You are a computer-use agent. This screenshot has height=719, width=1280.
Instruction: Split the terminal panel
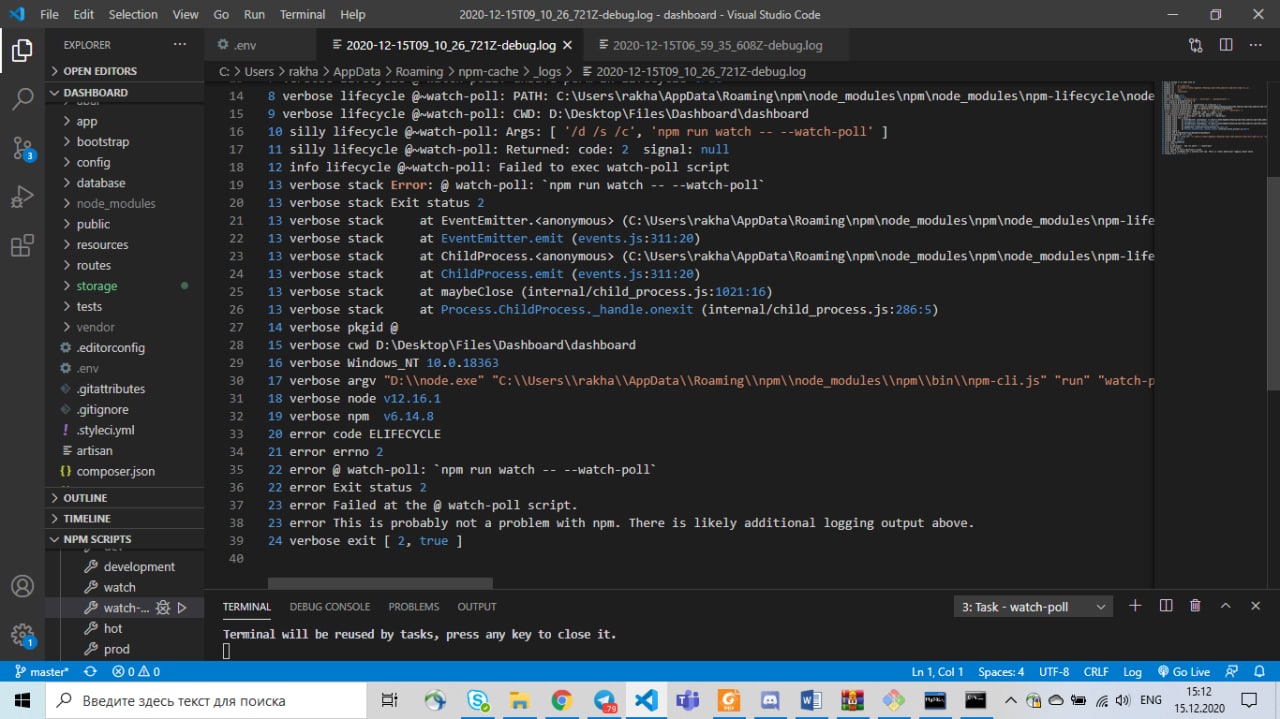click(x=1165, y=606)
